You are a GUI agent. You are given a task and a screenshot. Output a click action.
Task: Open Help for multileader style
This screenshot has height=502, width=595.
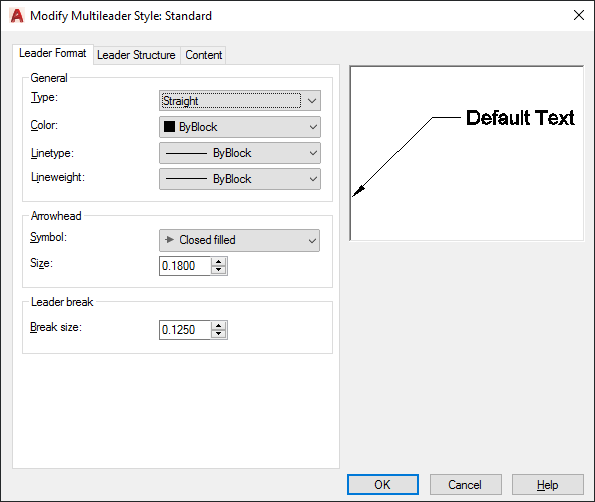[547, 485]
